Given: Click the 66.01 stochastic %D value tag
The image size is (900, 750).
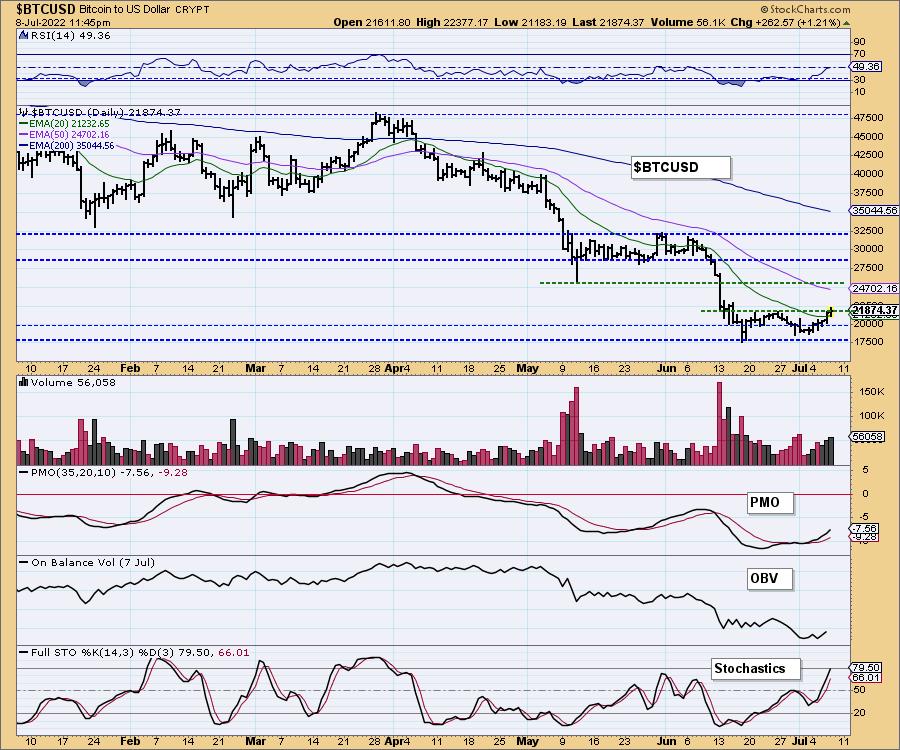Looking at the screenshot, I should pyautogui.click(x=867, y=678).
